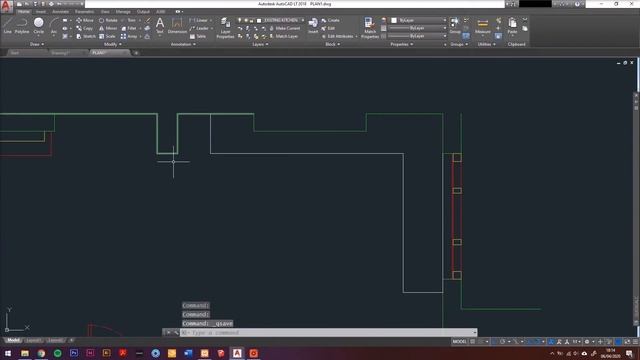The width and height of the screenshot is (640, 360).
Task: Open Layer Properties manager
Action: coord(225,28)
